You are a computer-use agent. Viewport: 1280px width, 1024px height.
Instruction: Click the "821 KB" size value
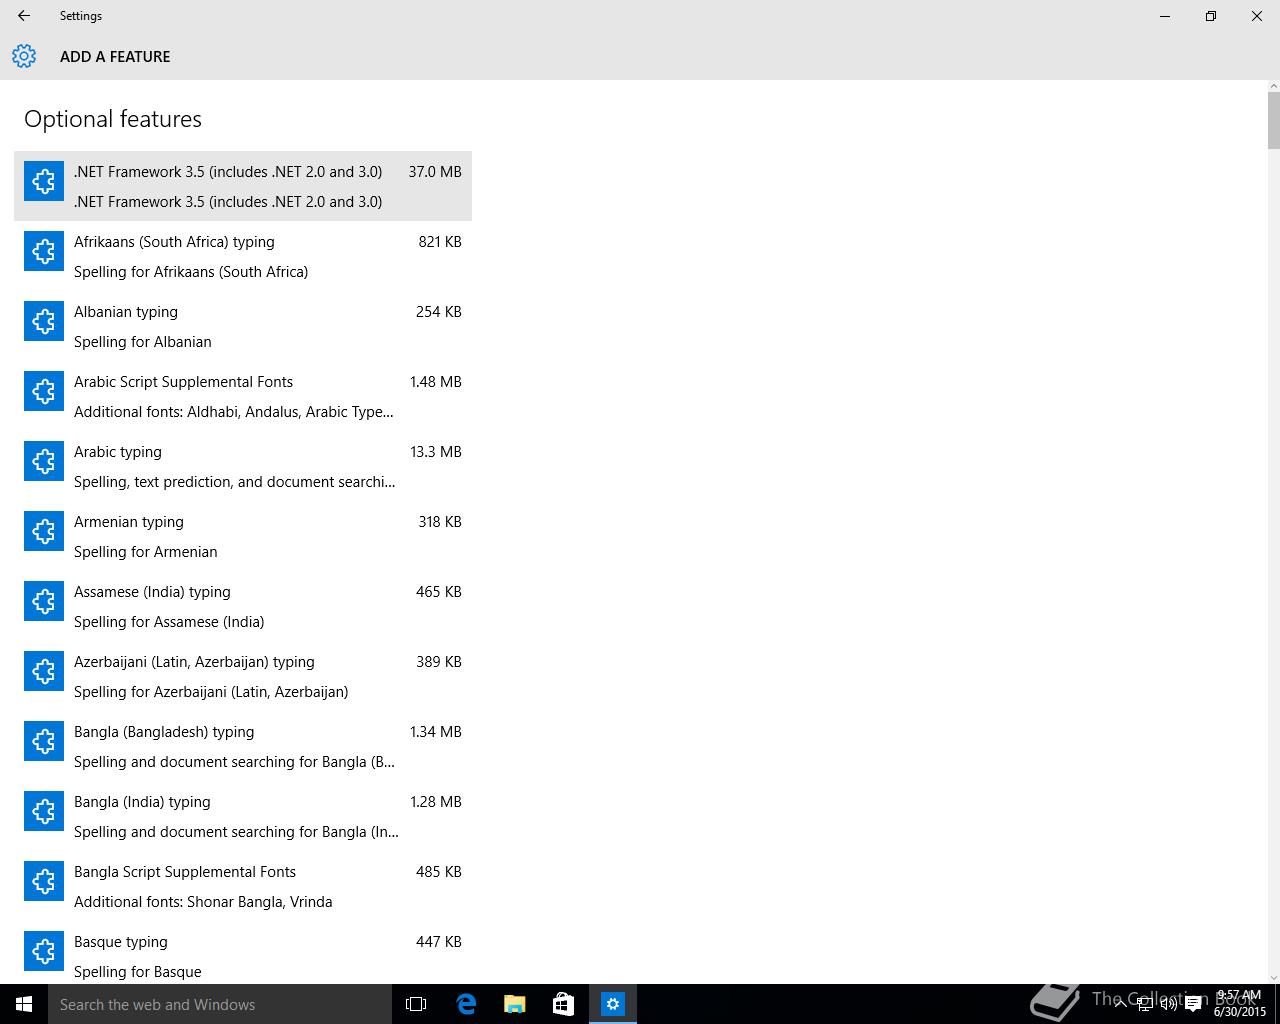(x=440, y=242)
